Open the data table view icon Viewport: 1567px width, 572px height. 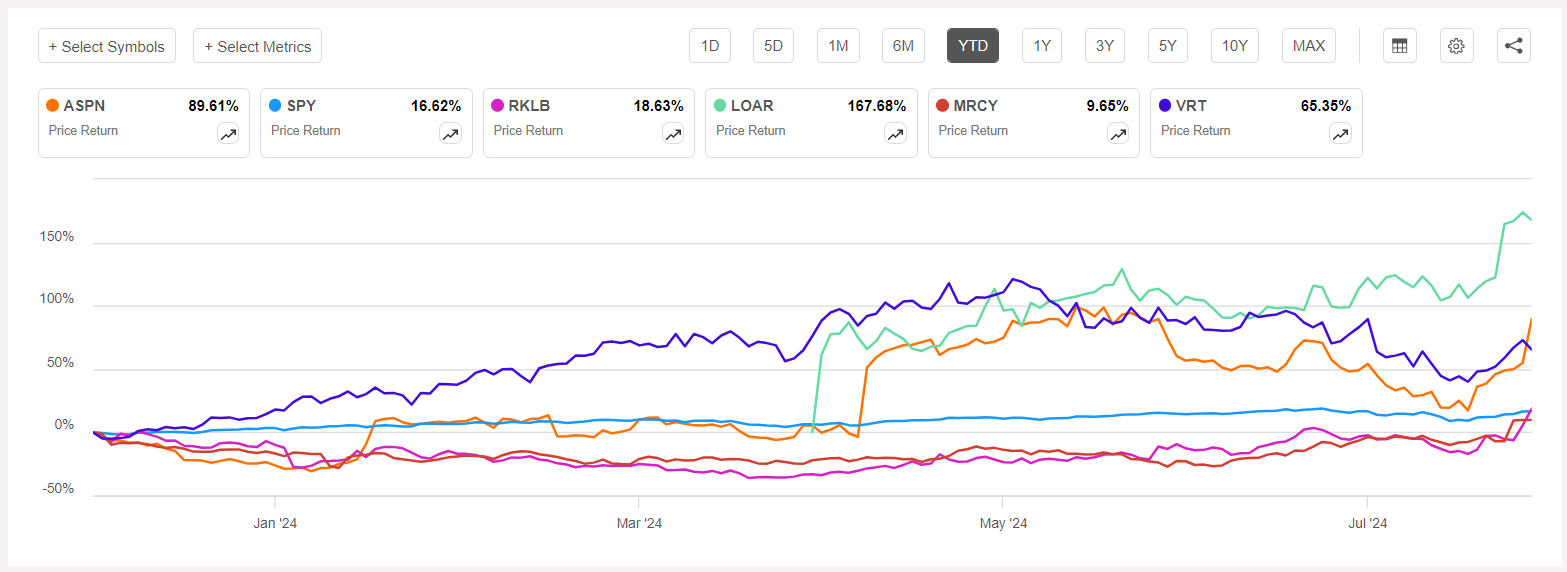point(1399,46)
